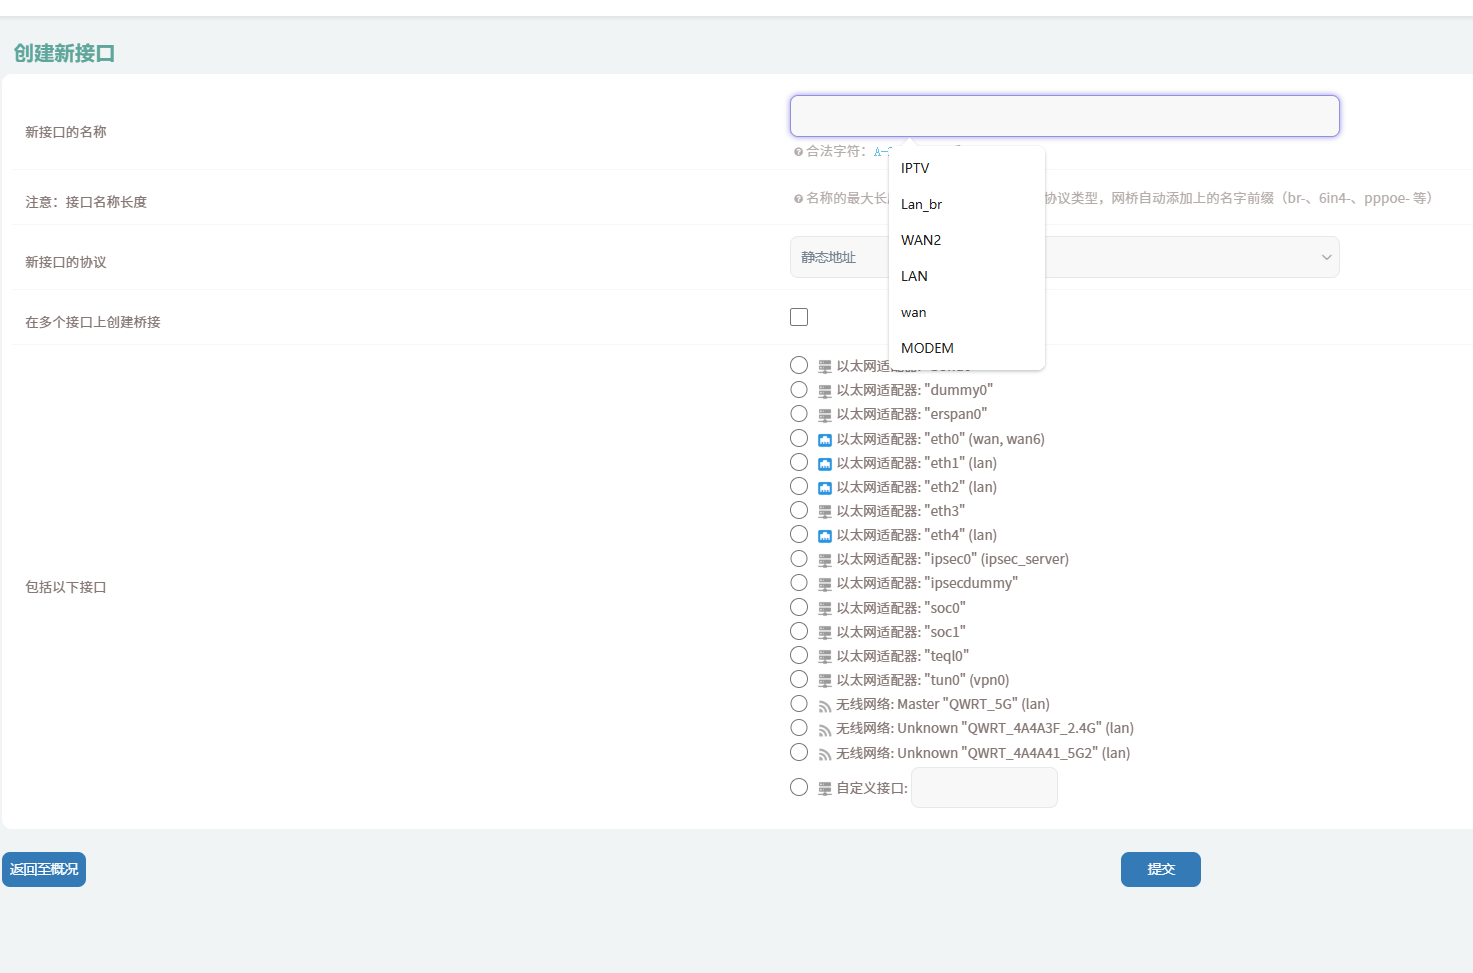The height and width of the screenshot is (973, 1473).
Task: Enable bridge over multiple interfaces checkbox
Action: 799,317
